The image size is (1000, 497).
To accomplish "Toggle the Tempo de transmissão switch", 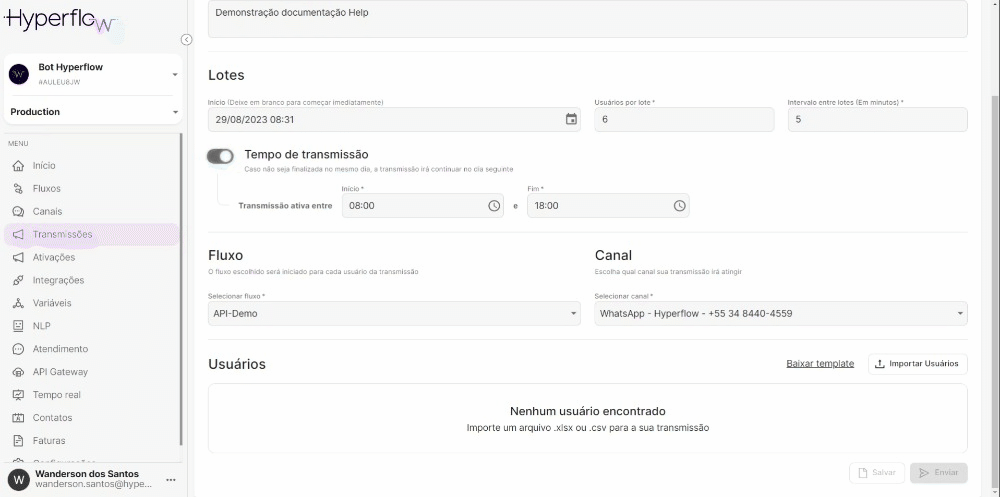I will [220, 156].
